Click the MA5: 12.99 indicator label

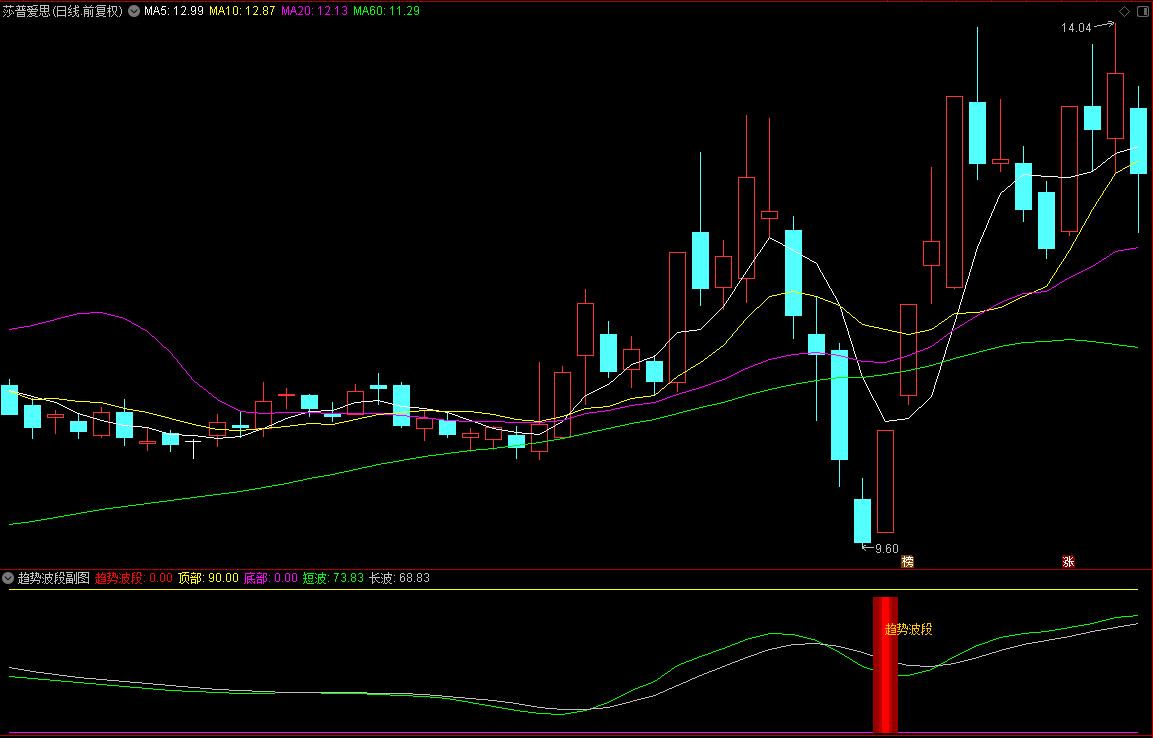174,11
